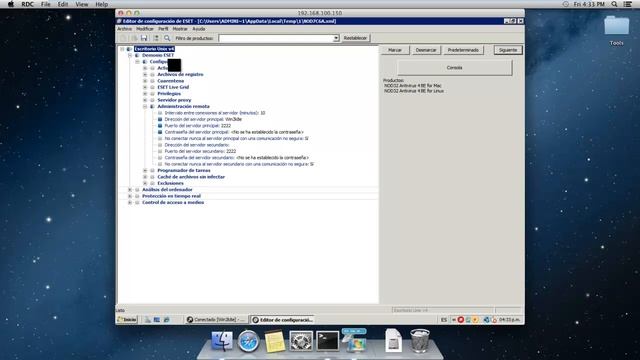Click the marked icon for Contraseña del servidor principal
The width and height of the screenshot is (640, 360).
coord(160,132)
